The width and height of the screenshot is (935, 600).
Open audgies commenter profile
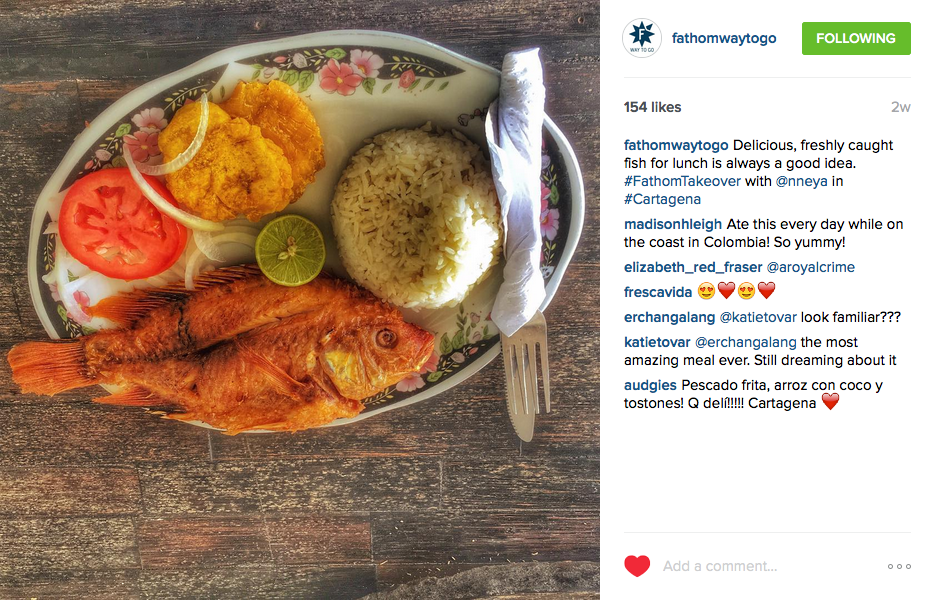point(650,385)
